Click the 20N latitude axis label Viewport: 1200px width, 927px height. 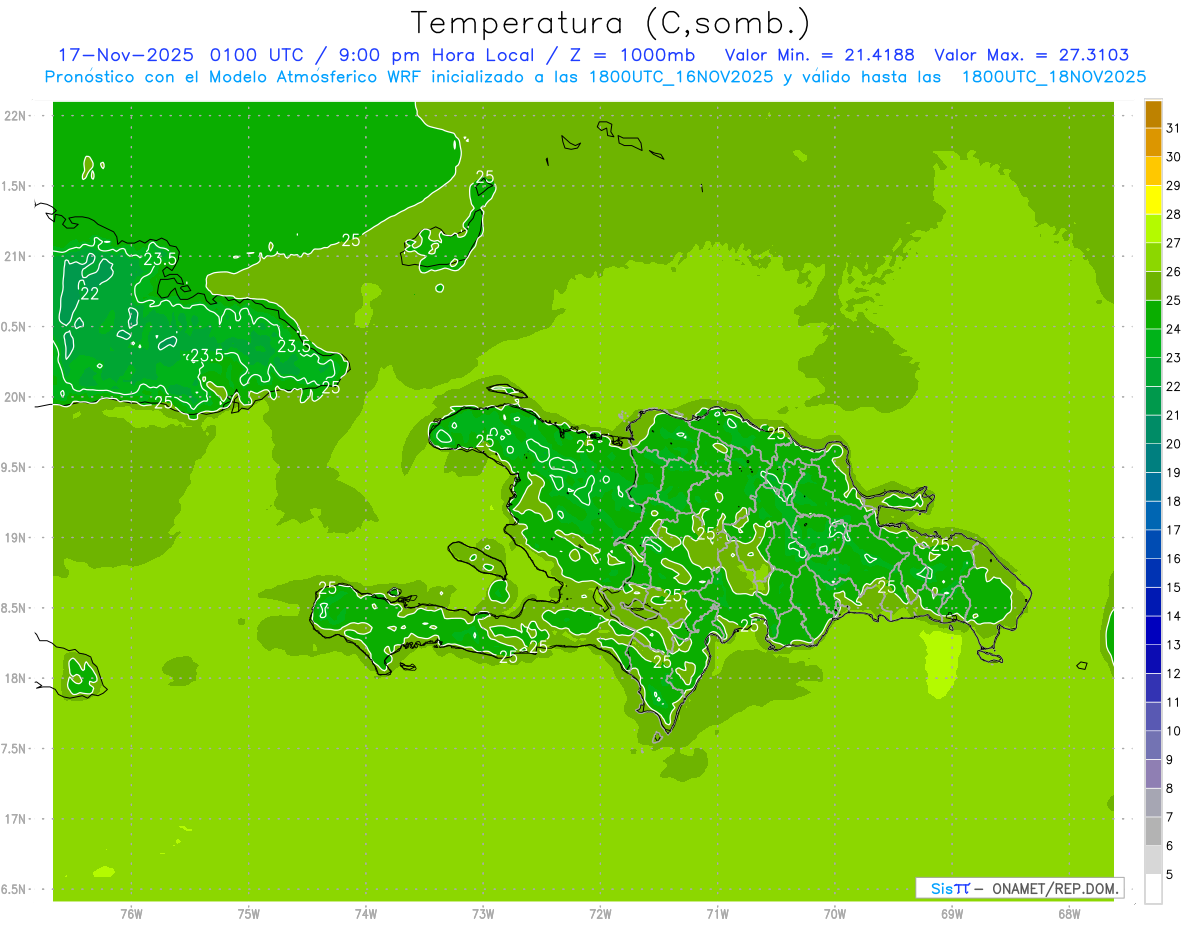(x=15, y=397)
